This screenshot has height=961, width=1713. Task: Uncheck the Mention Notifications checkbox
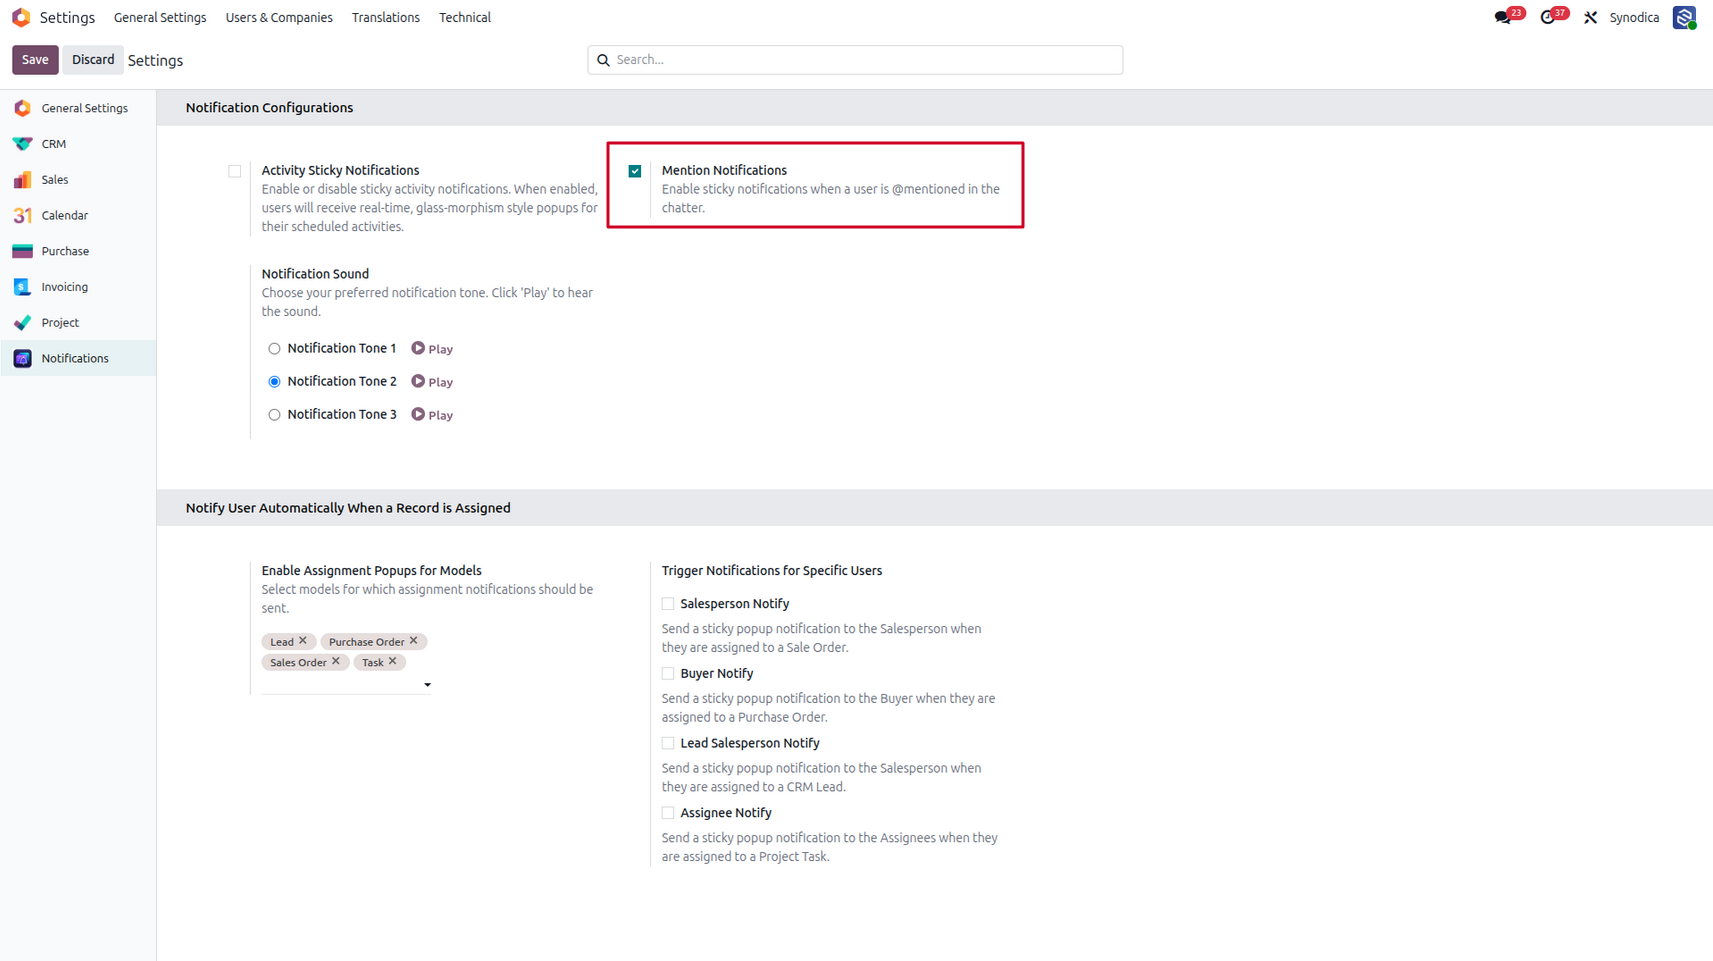pyautogui.click(x=635, y=171)
